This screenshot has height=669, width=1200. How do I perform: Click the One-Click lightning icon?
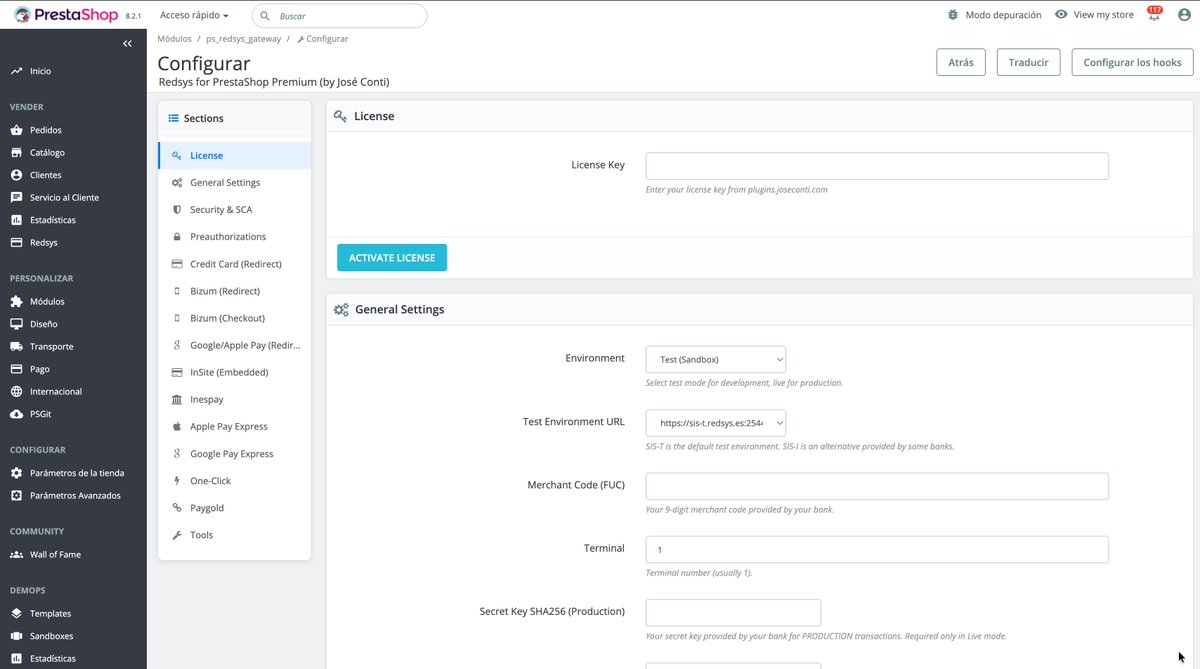[177, 481]
